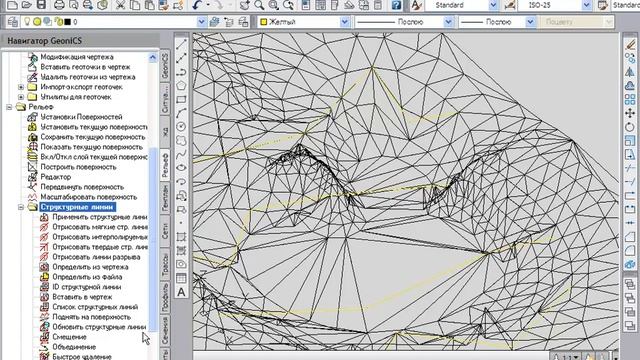Create a new drawing with the New icon
640x360 pixels.
pos(12,5)
